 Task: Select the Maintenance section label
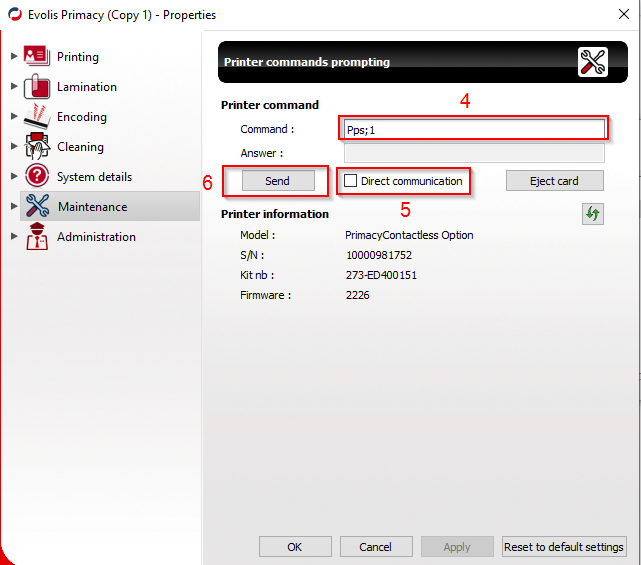(92, 207)
